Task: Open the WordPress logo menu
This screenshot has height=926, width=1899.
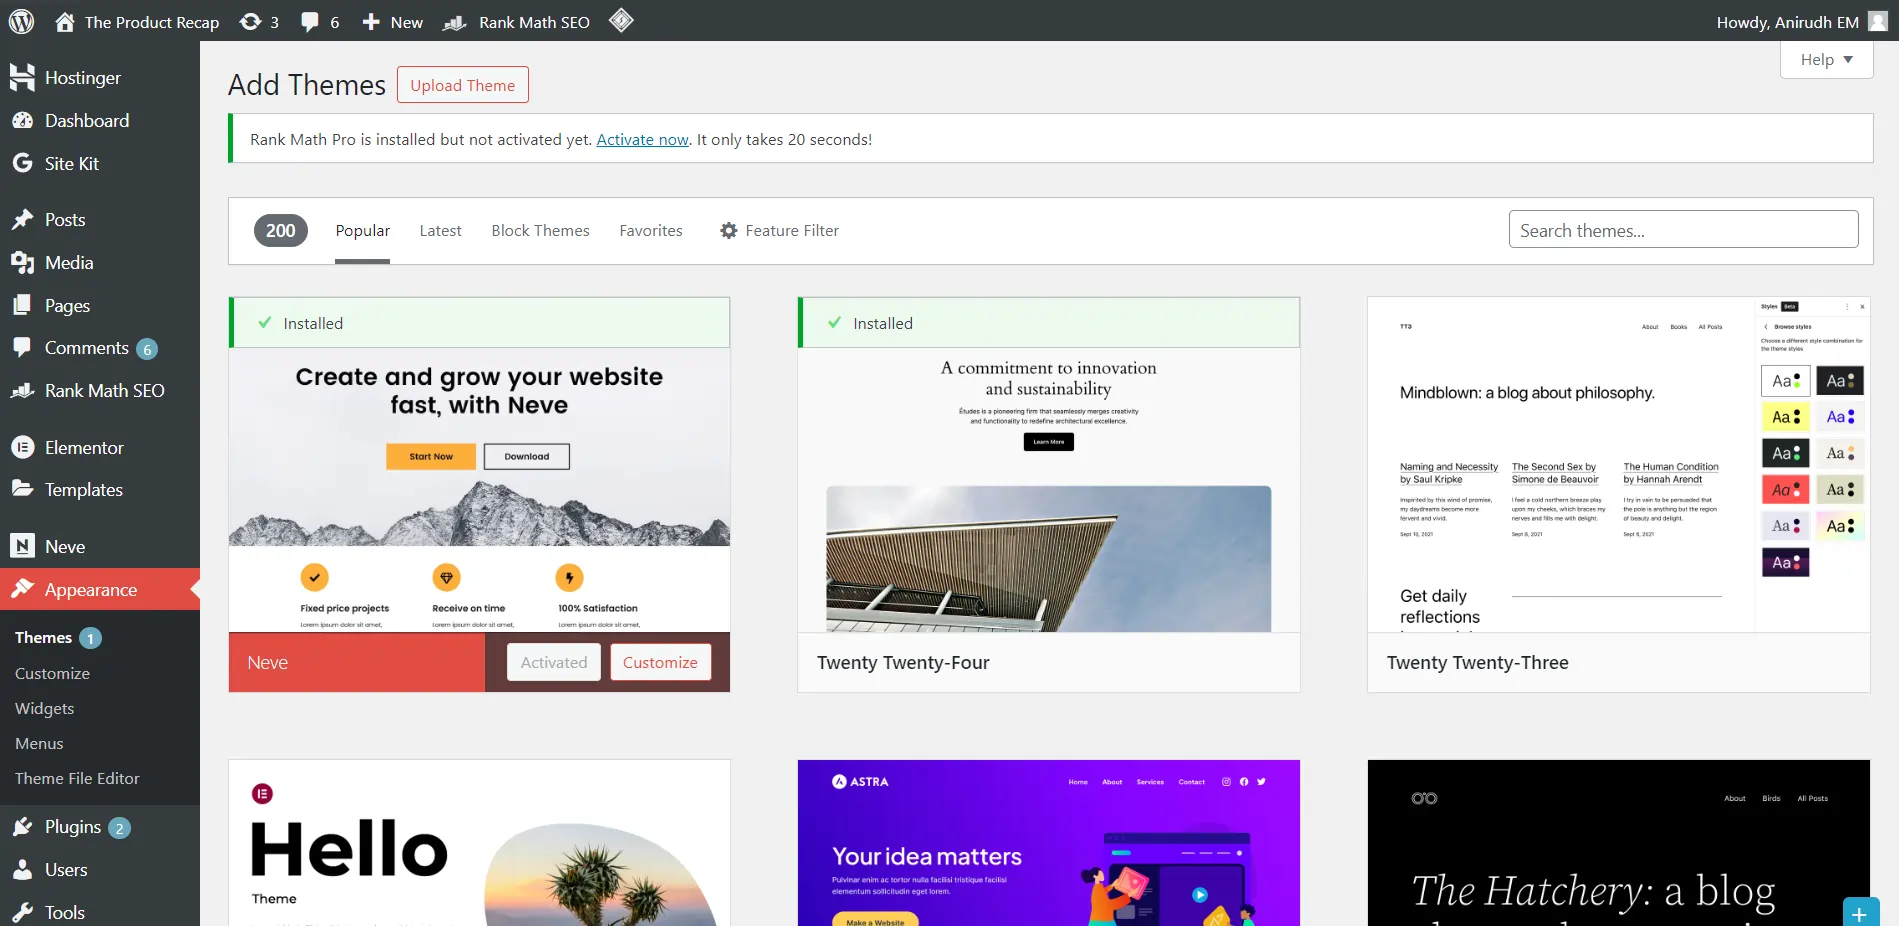Action: coord(21,21)
